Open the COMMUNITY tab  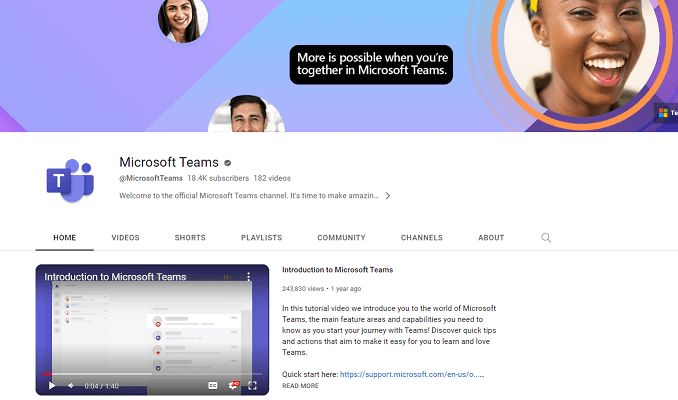point(342,237)
